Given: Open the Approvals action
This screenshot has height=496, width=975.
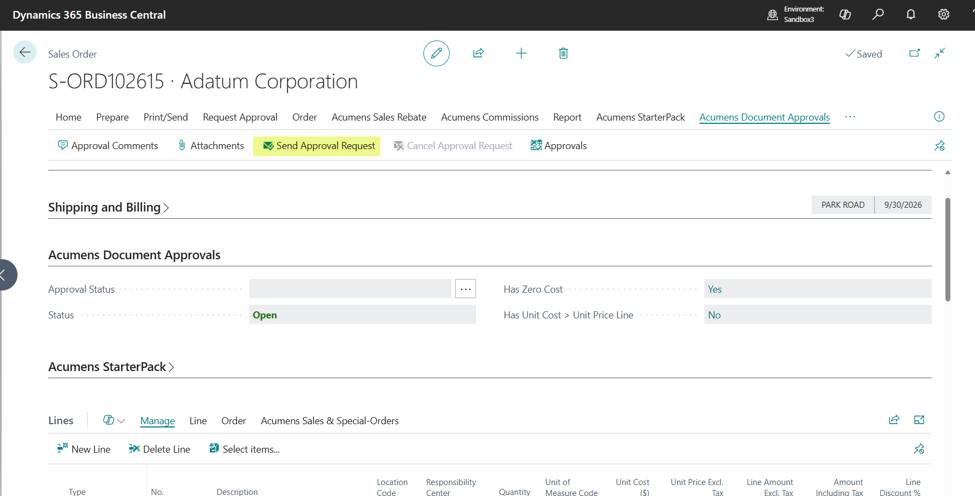Looking at the screenshot, I should click(558, 146).
